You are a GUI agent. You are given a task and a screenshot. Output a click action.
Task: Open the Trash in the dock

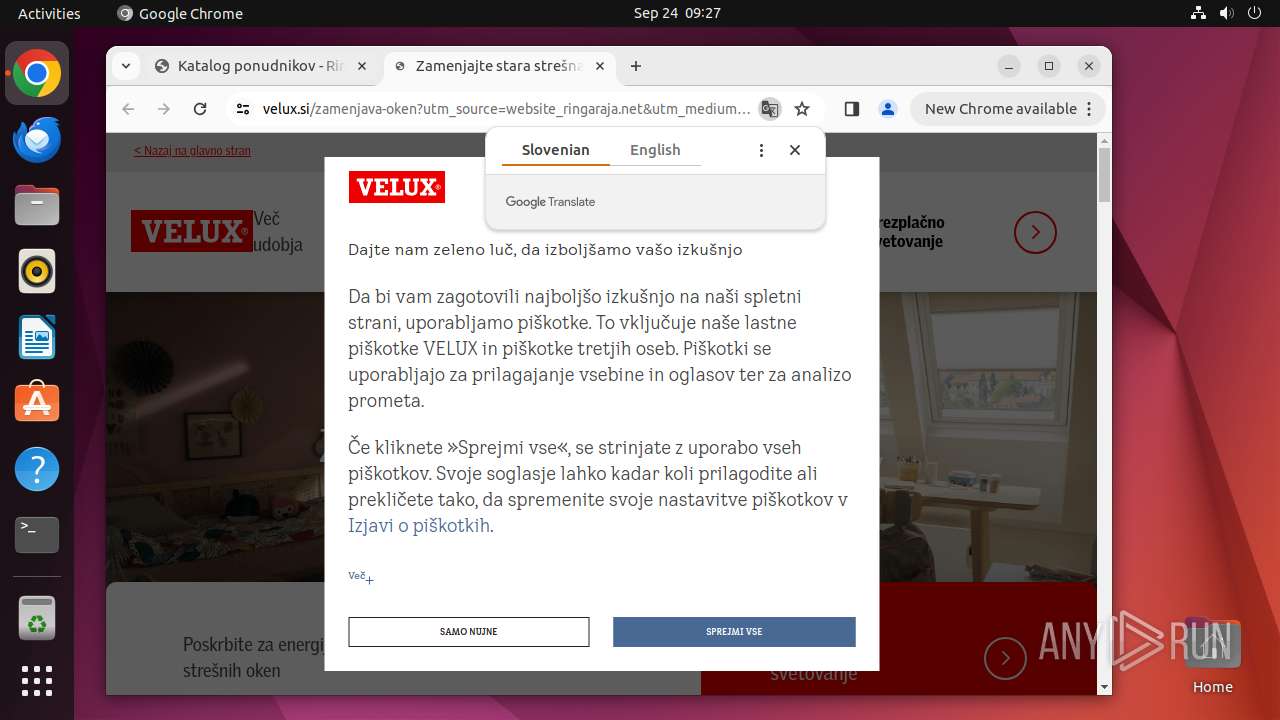(x=37, y=618)
